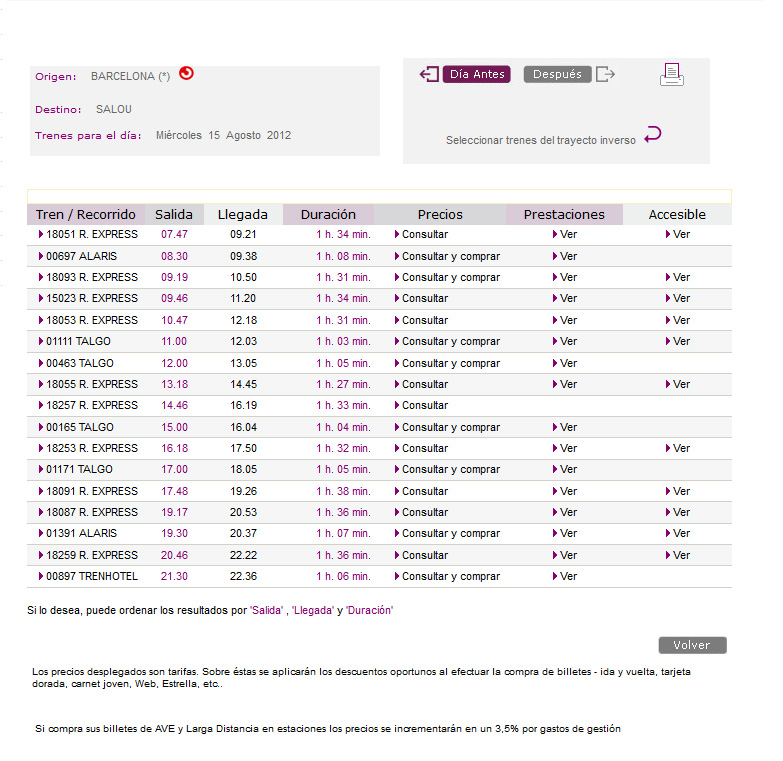The width and height of the screenshot is (783, 761).
Task: View Accesible info for train 18091
Action: pos(678,491)
